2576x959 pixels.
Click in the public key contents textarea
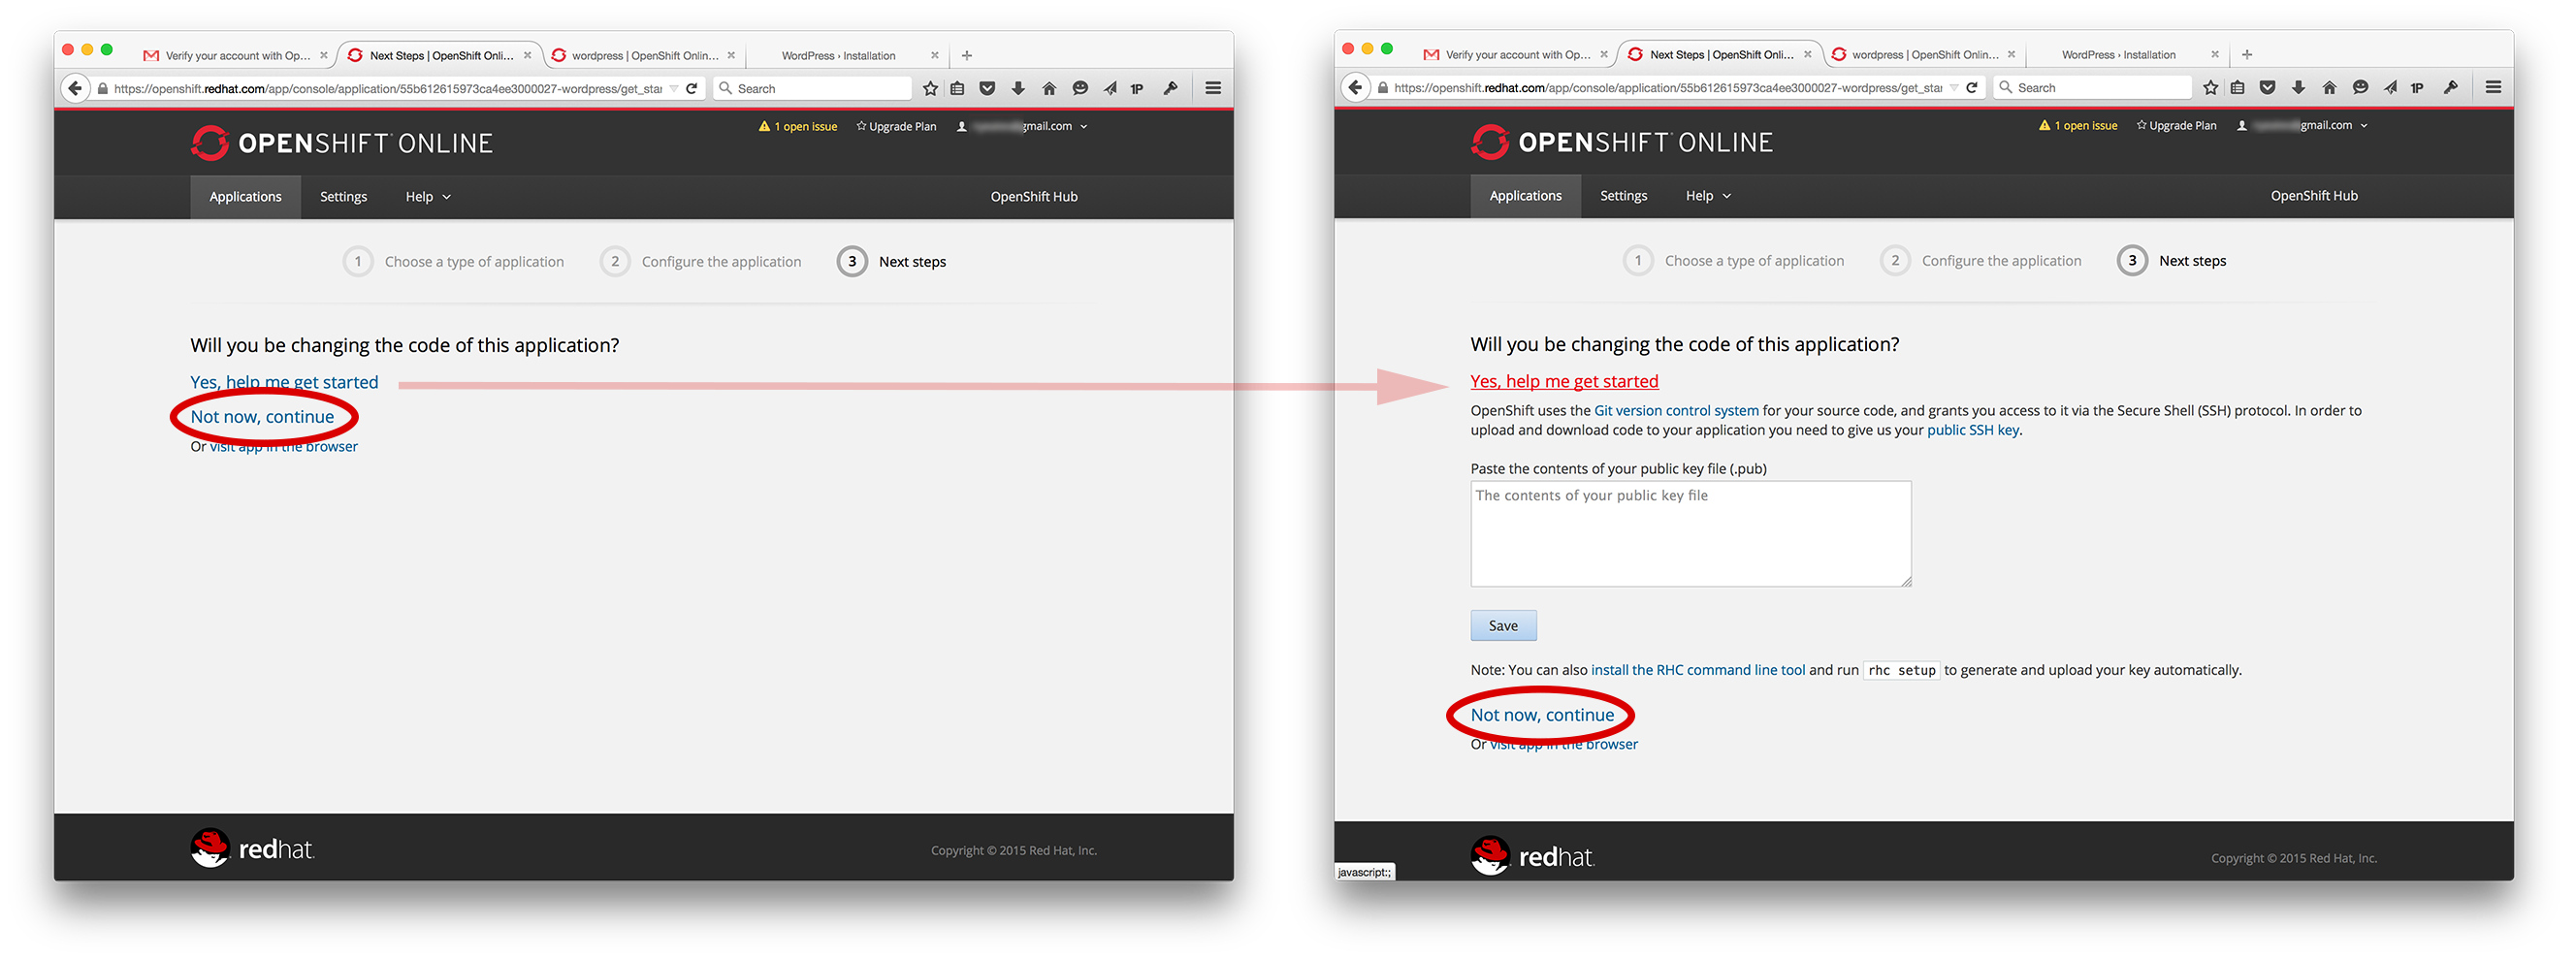tap(1690, 535)
